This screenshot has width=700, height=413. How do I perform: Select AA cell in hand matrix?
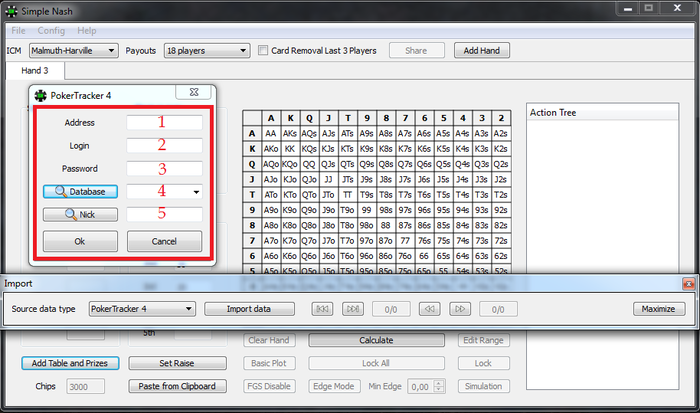271,133
